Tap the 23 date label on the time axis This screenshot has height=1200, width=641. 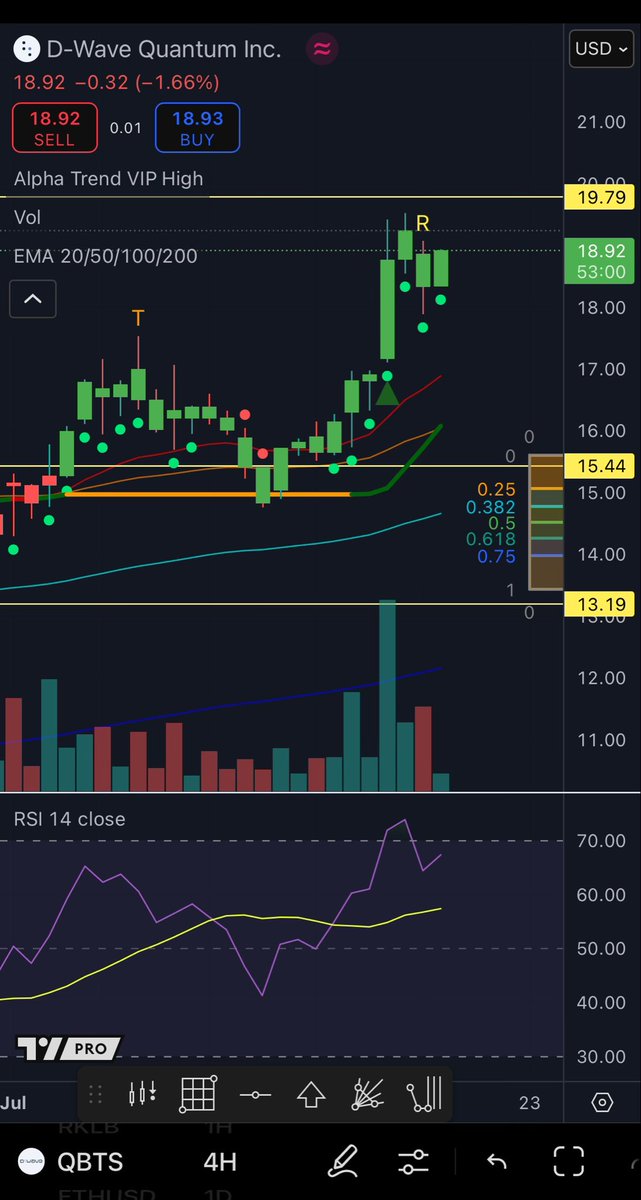coord(529,1103)
